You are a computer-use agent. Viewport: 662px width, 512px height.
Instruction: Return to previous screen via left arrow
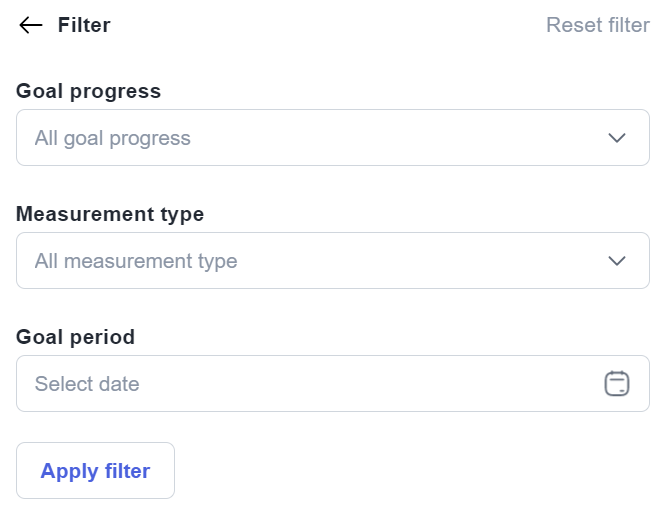click(x=31, y=25)
